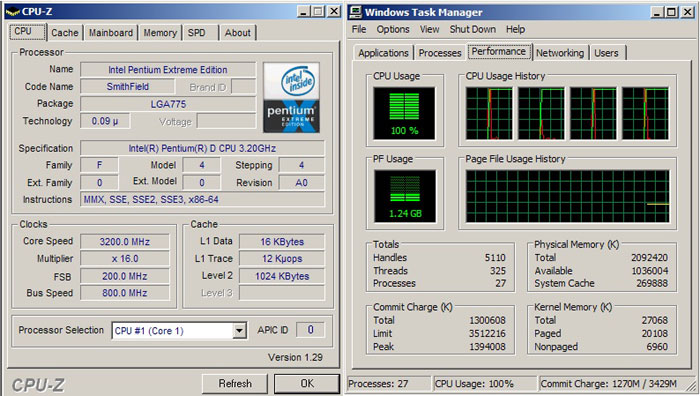Switch to the Mainboard tab

coord(111,33)
